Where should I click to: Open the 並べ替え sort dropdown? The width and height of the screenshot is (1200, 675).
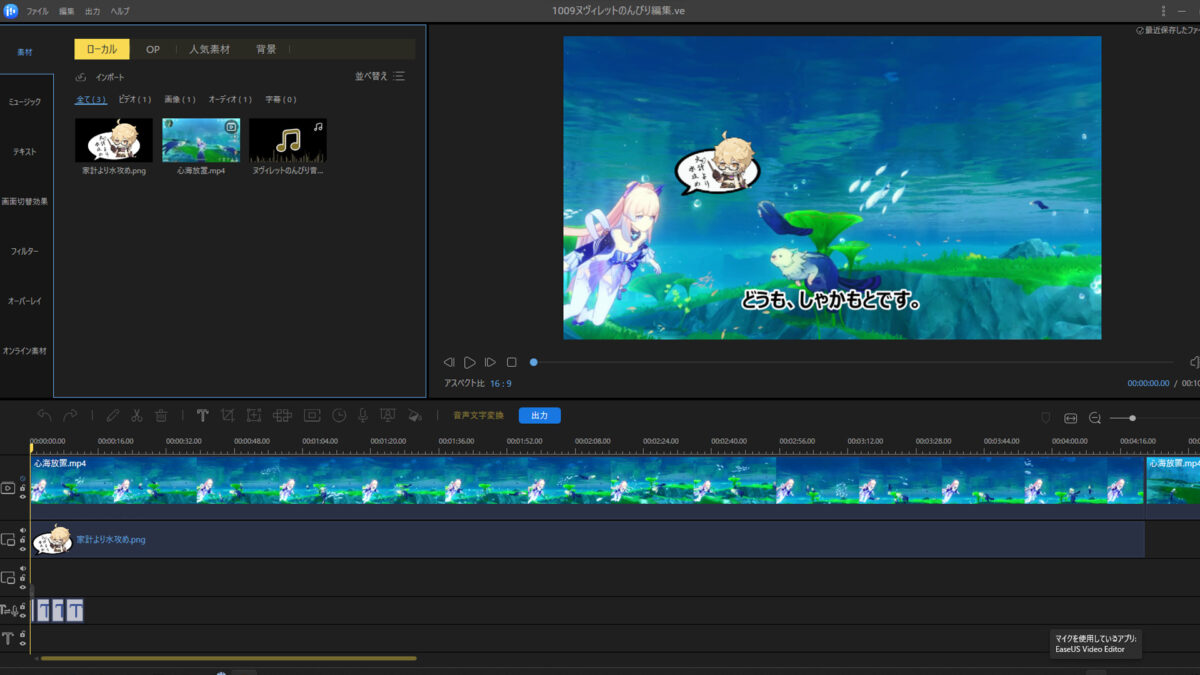379,76
